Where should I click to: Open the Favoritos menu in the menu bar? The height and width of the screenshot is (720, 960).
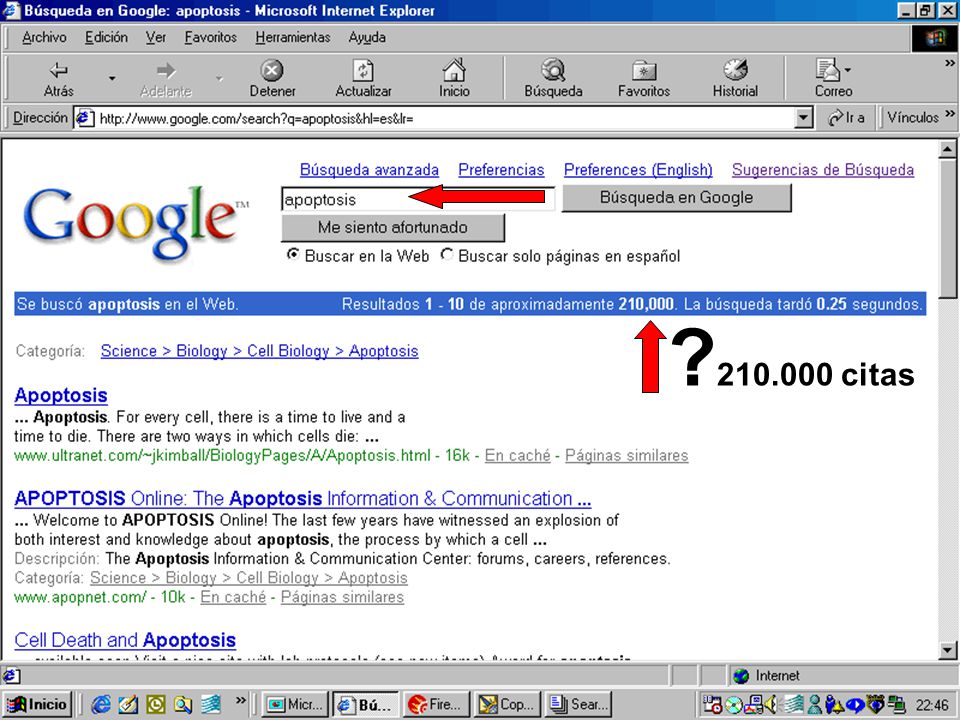point(211,37)
